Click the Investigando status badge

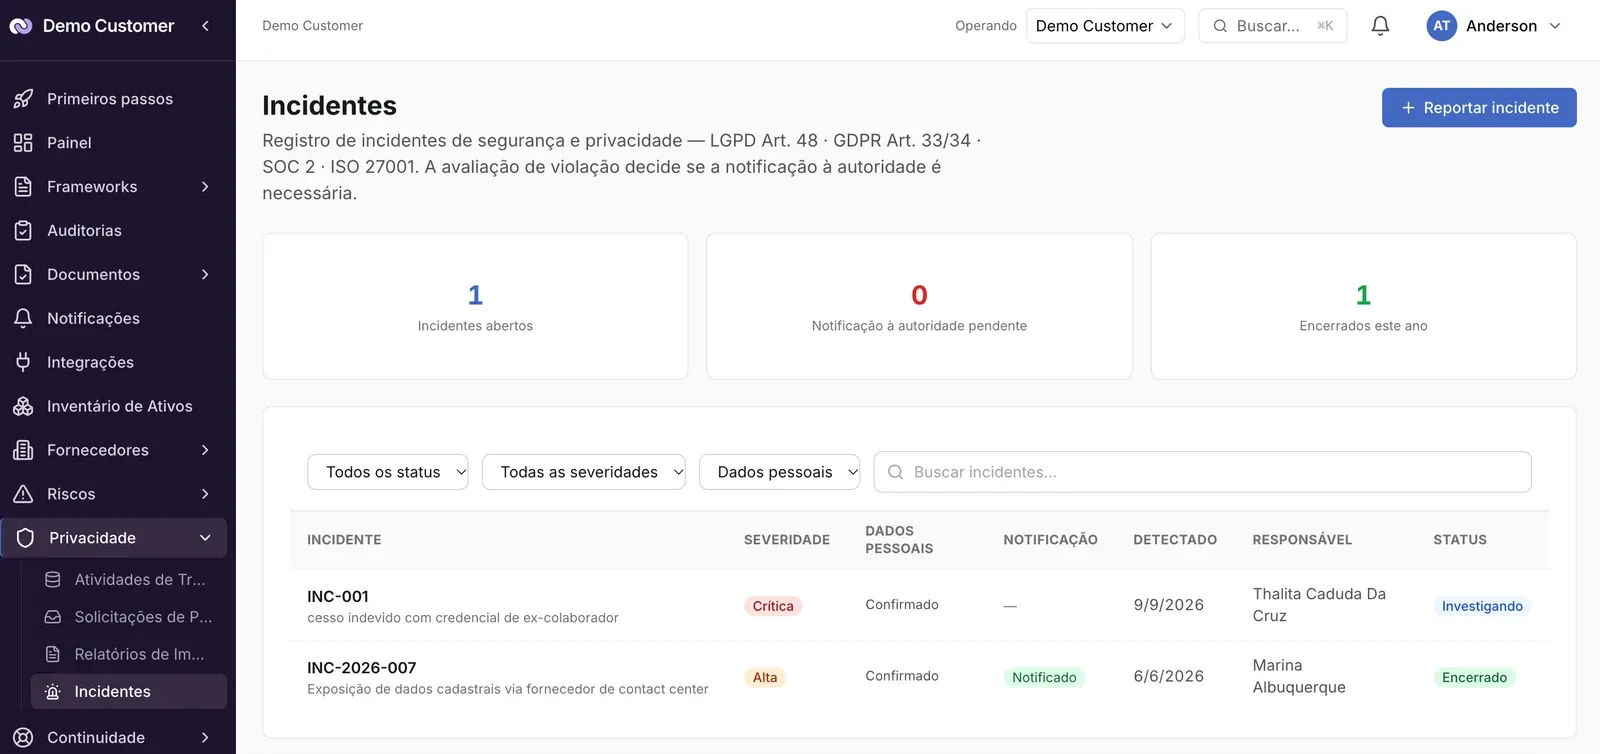pos(1482,606)
